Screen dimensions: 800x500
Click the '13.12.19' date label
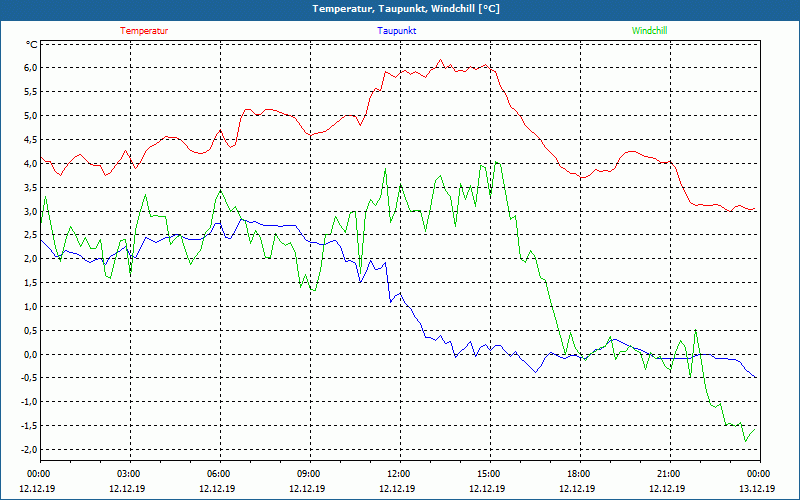click(x=757, y=488)
